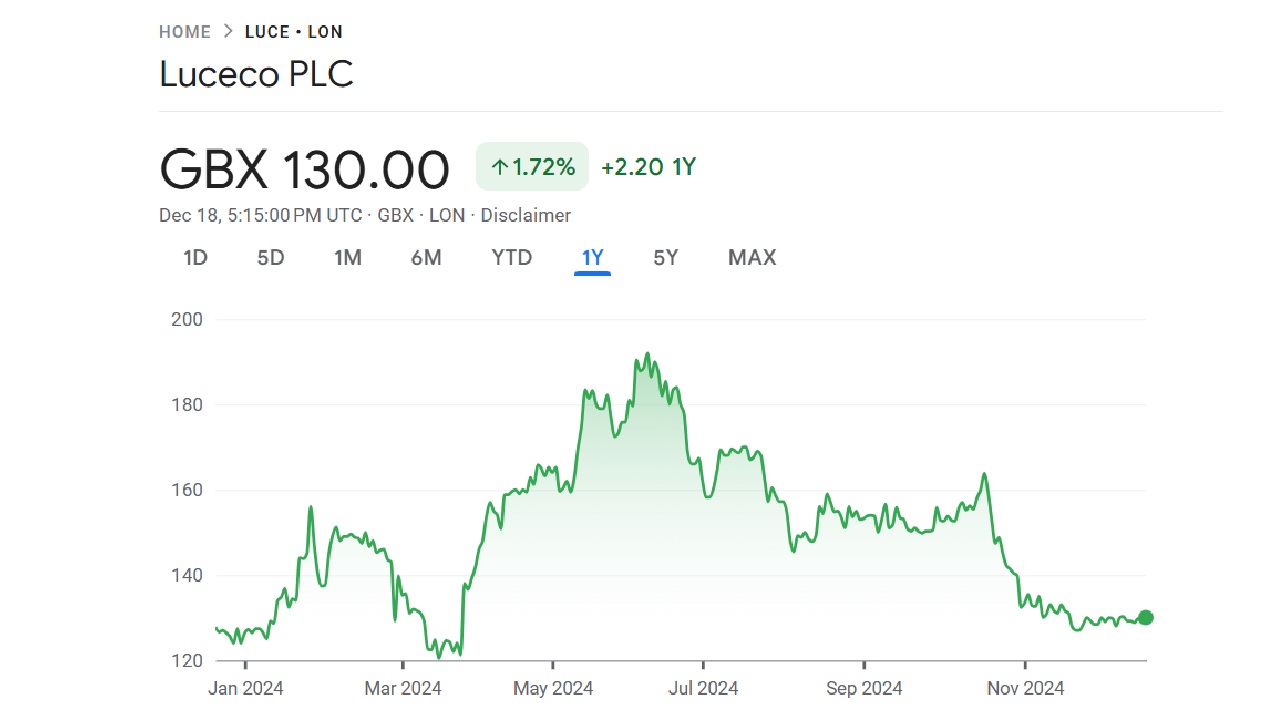This screenshot has height=720, width=1280.
Task: Click the 1.72% change badge
Action: tap(532, 167)
